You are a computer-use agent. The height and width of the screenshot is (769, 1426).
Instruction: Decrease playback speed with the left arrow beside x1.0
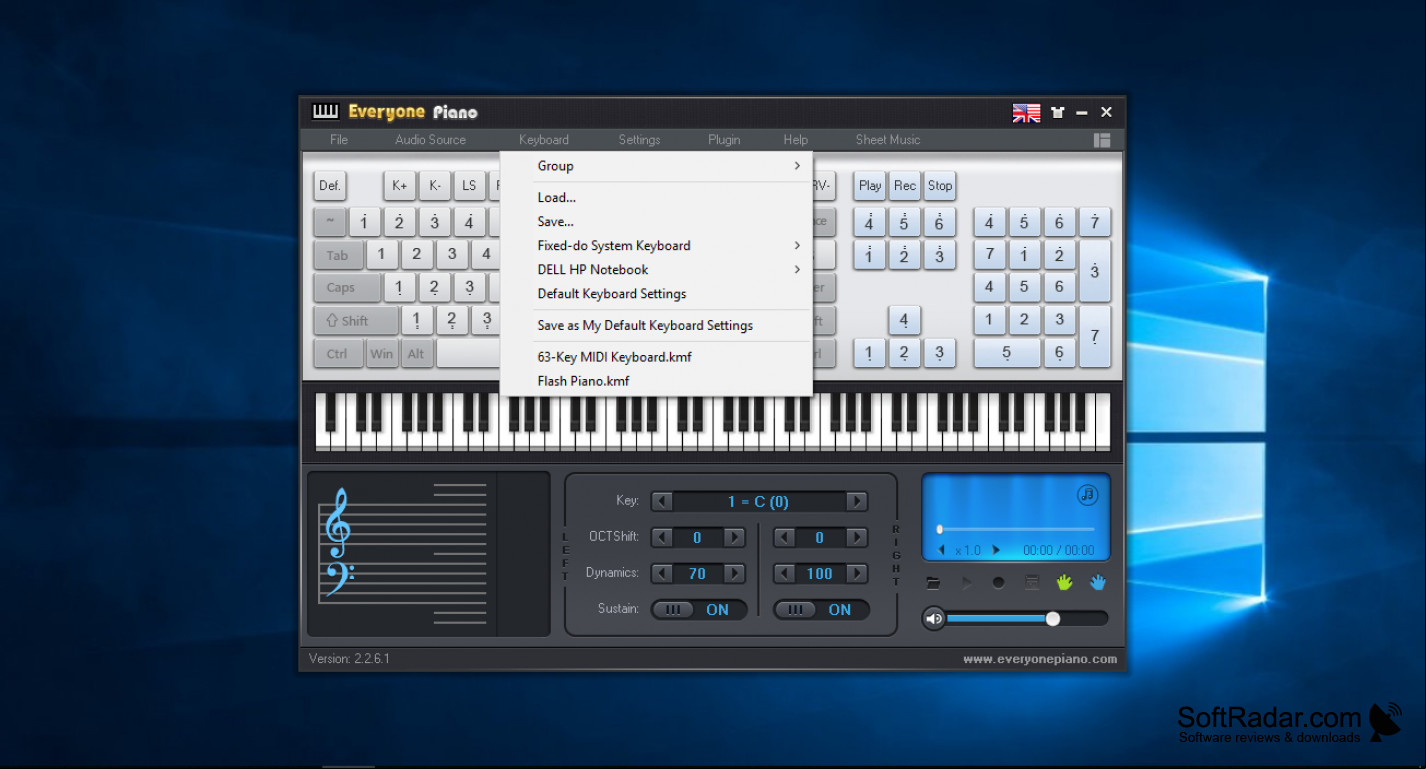click(942, 550)
